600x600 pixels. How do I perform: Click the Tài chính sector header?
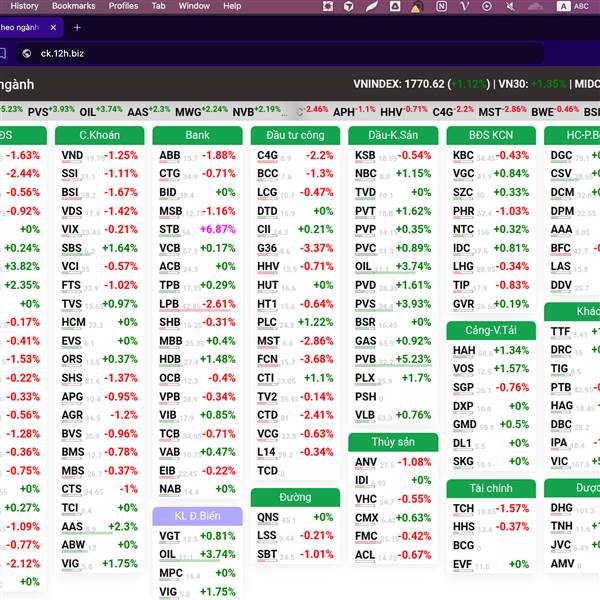(491, 488)
